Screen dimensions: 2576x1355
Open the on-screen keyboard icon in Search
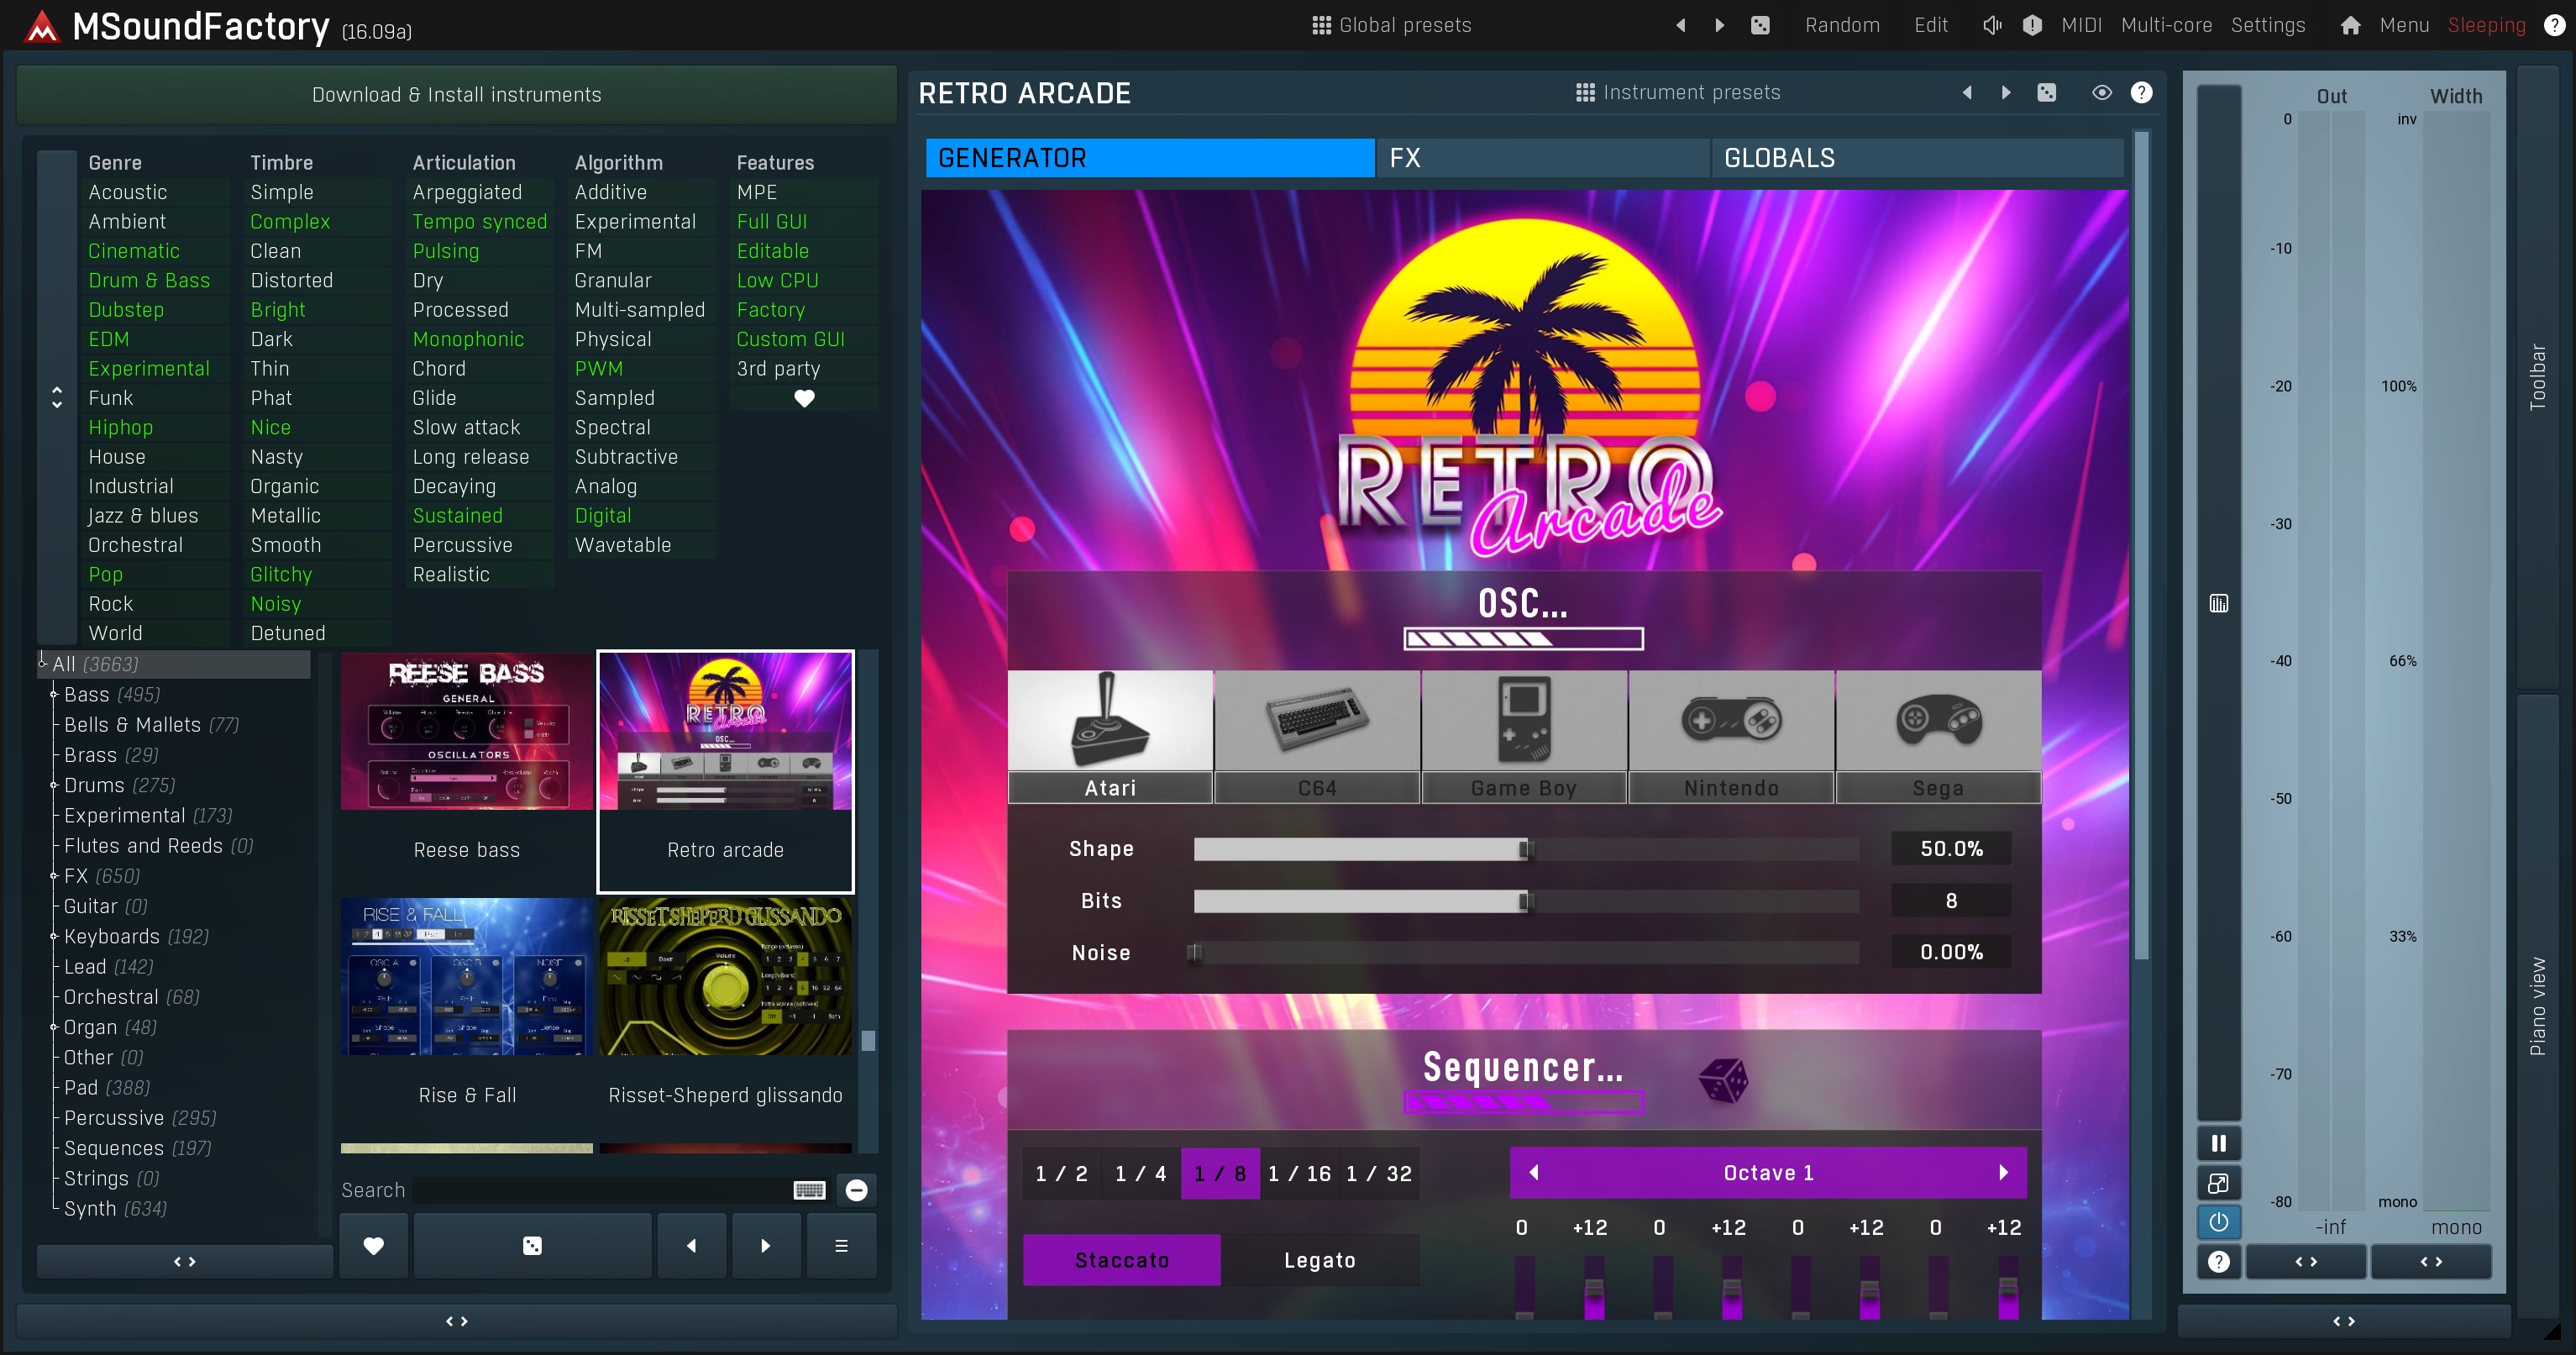[809, 1190]
